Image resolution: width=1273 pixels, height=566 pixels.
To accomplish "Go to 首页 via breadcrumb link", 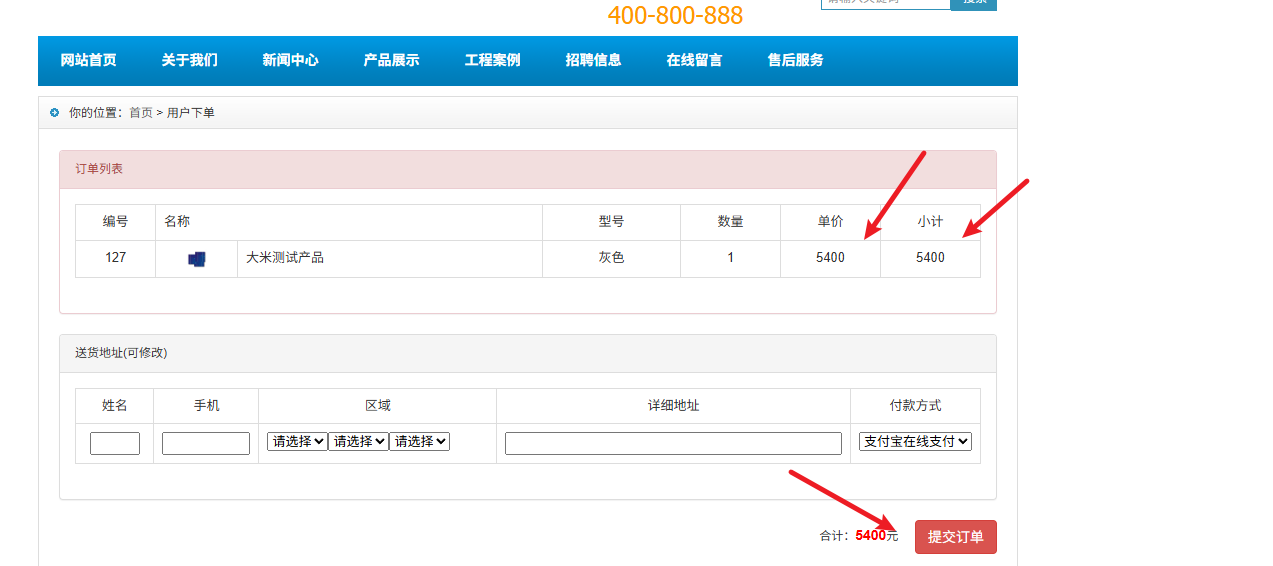I will click(141, 113).
